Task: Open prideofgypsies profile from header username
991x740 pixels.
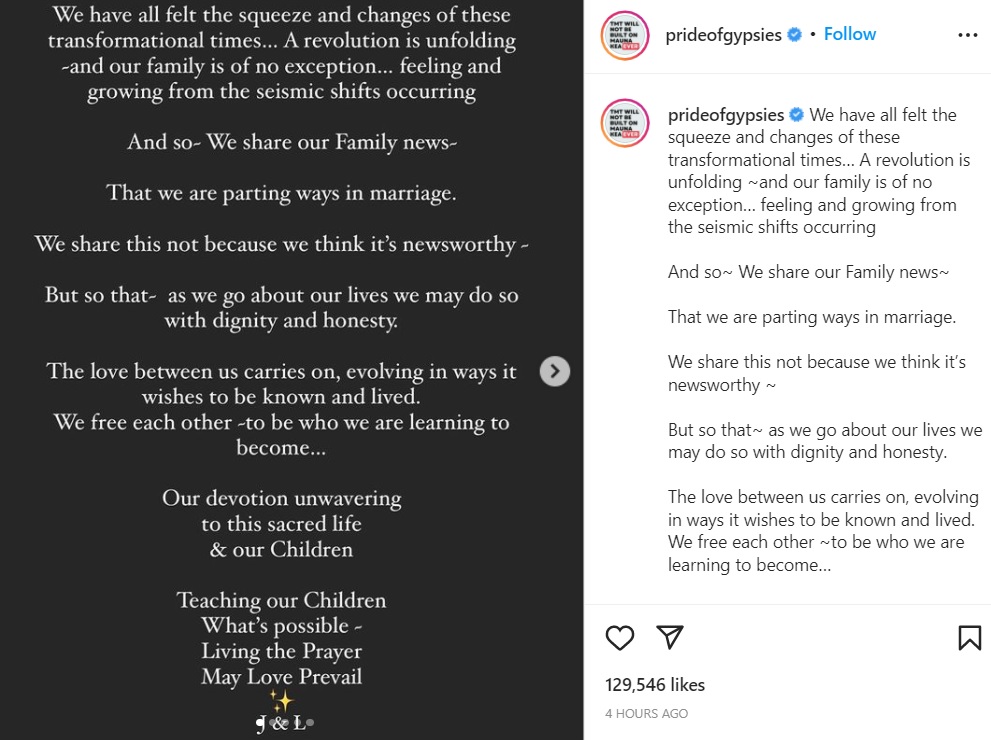Action: (x=724, y=35)
